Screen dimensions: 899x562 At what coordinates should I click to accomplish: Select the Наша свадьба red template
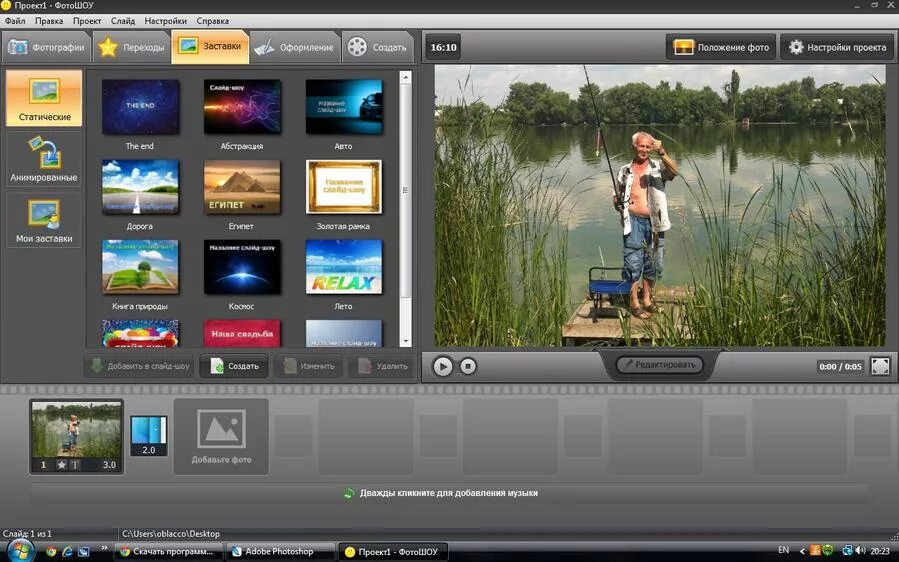[x=242, y=333]
